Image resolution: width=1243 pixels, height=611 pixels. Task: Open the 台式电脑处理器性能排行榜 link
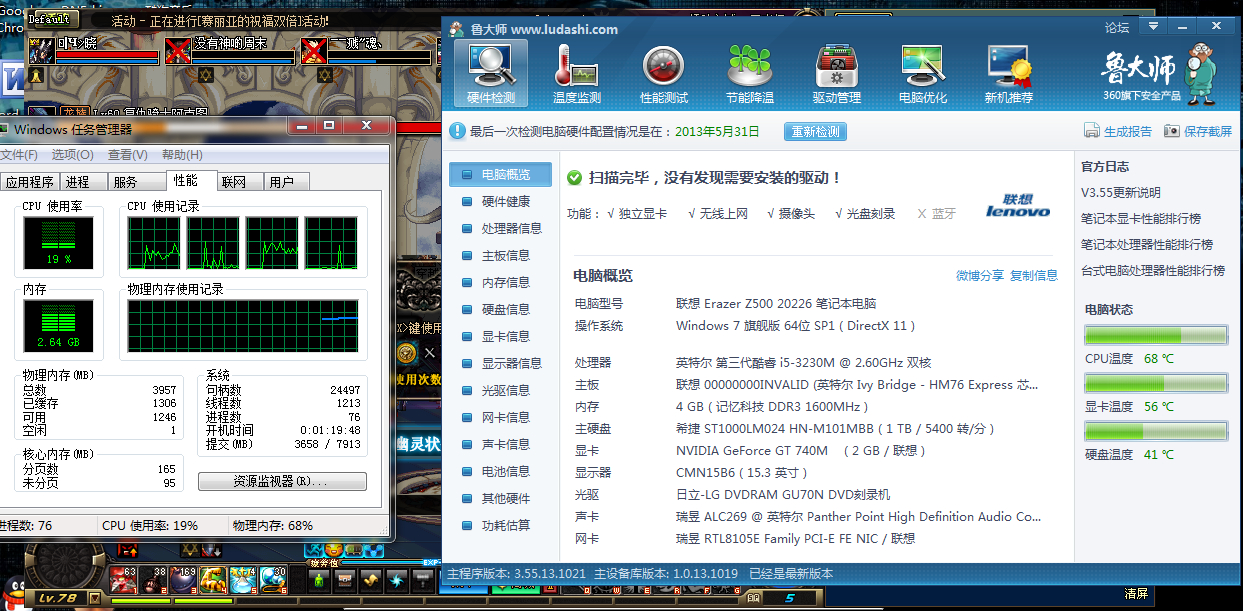(1153, 271)
